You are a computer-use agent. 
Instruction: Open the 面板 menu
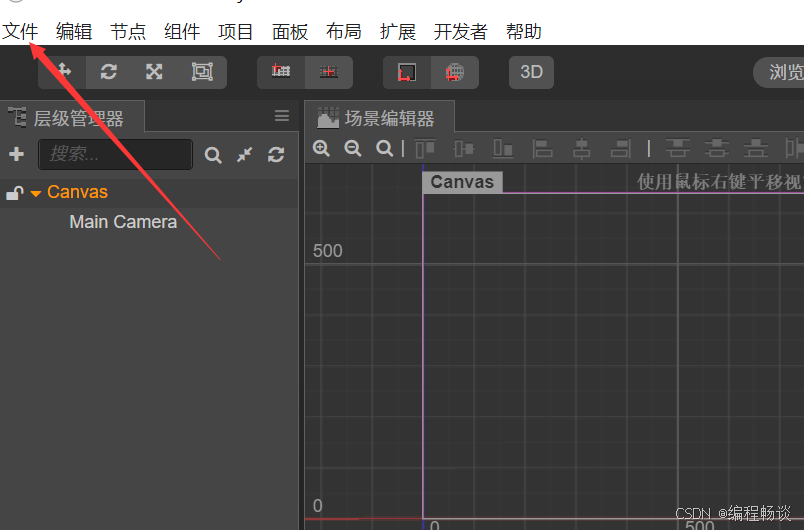(290, 32)
